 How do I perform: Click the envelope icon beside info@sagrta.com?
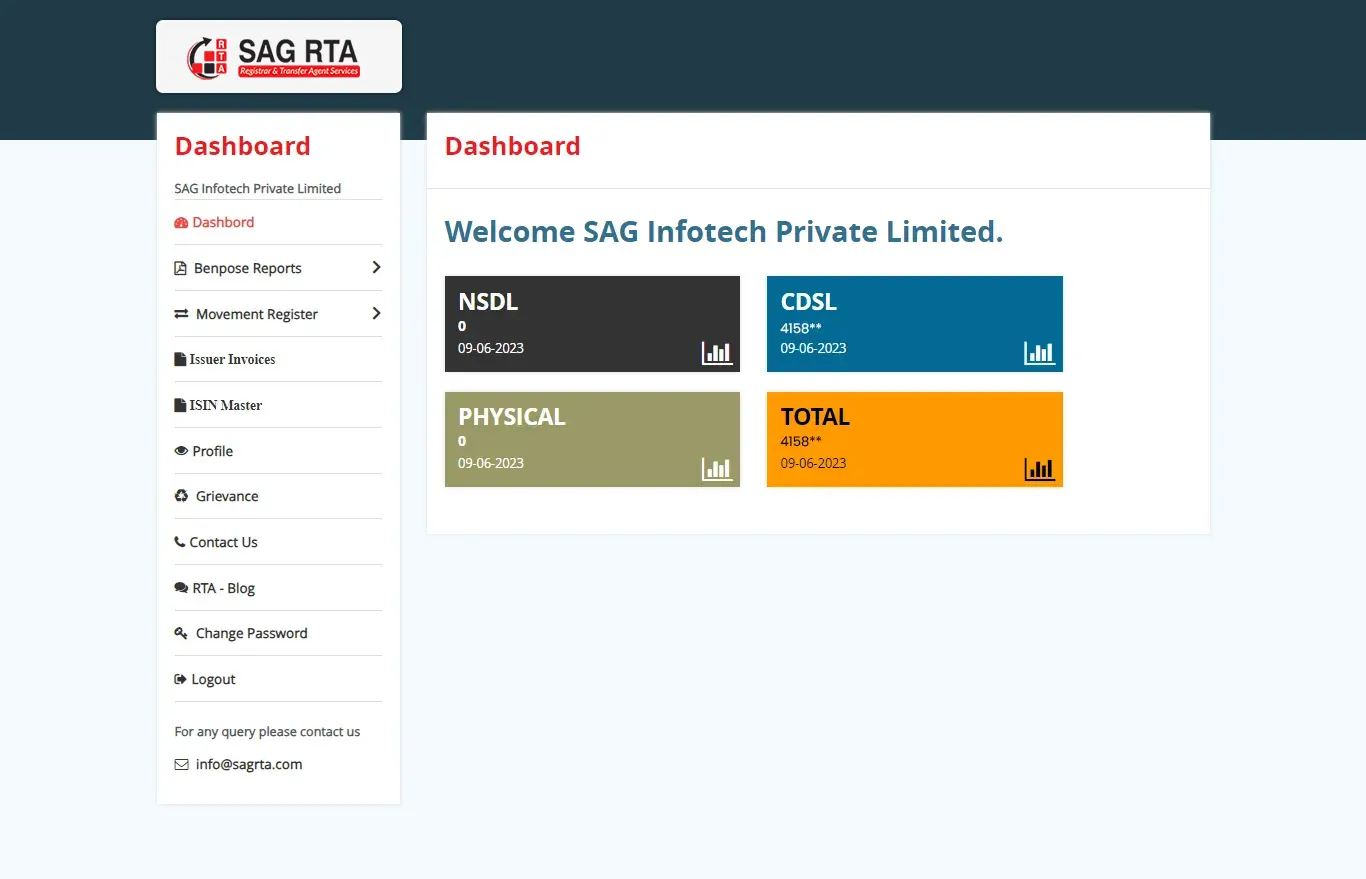pyautogui.click(x=181, y=765)
